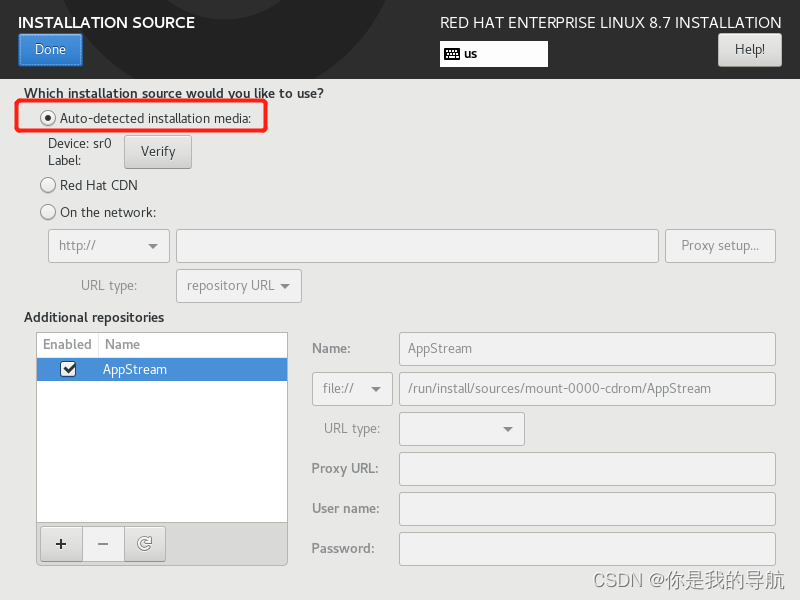Click the network source URL field
800x600 pixels.
pyautogui.click(x=417, y=246)
